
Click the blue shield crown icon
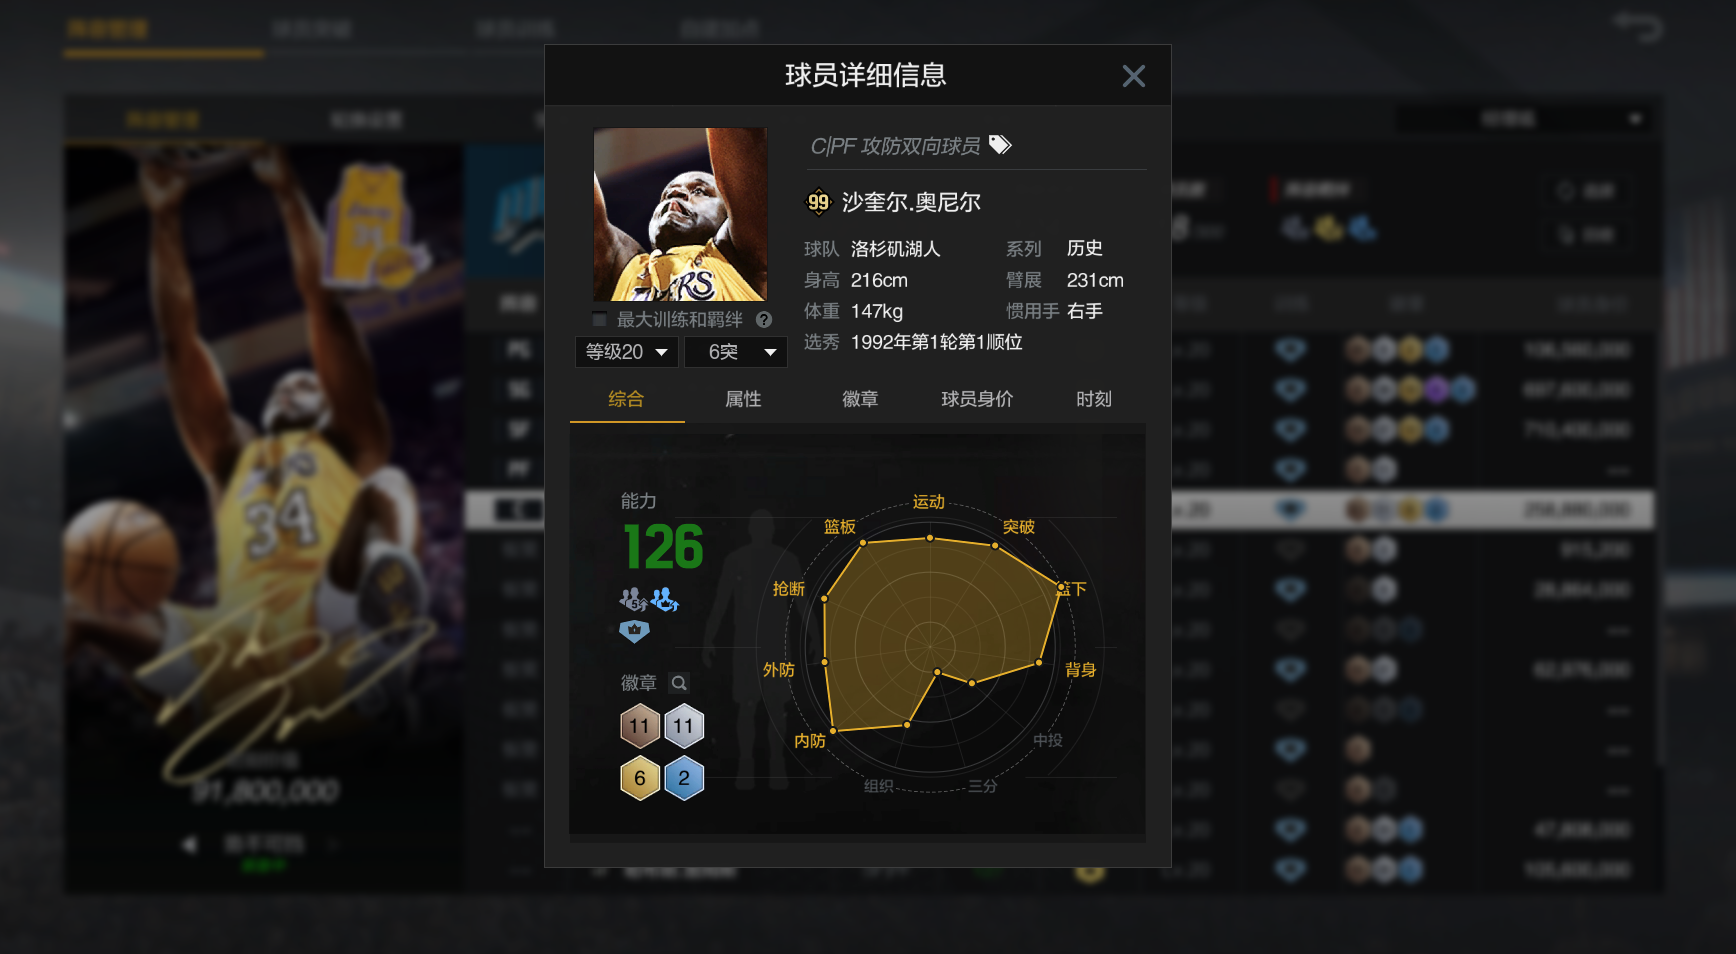coord(634,631)
